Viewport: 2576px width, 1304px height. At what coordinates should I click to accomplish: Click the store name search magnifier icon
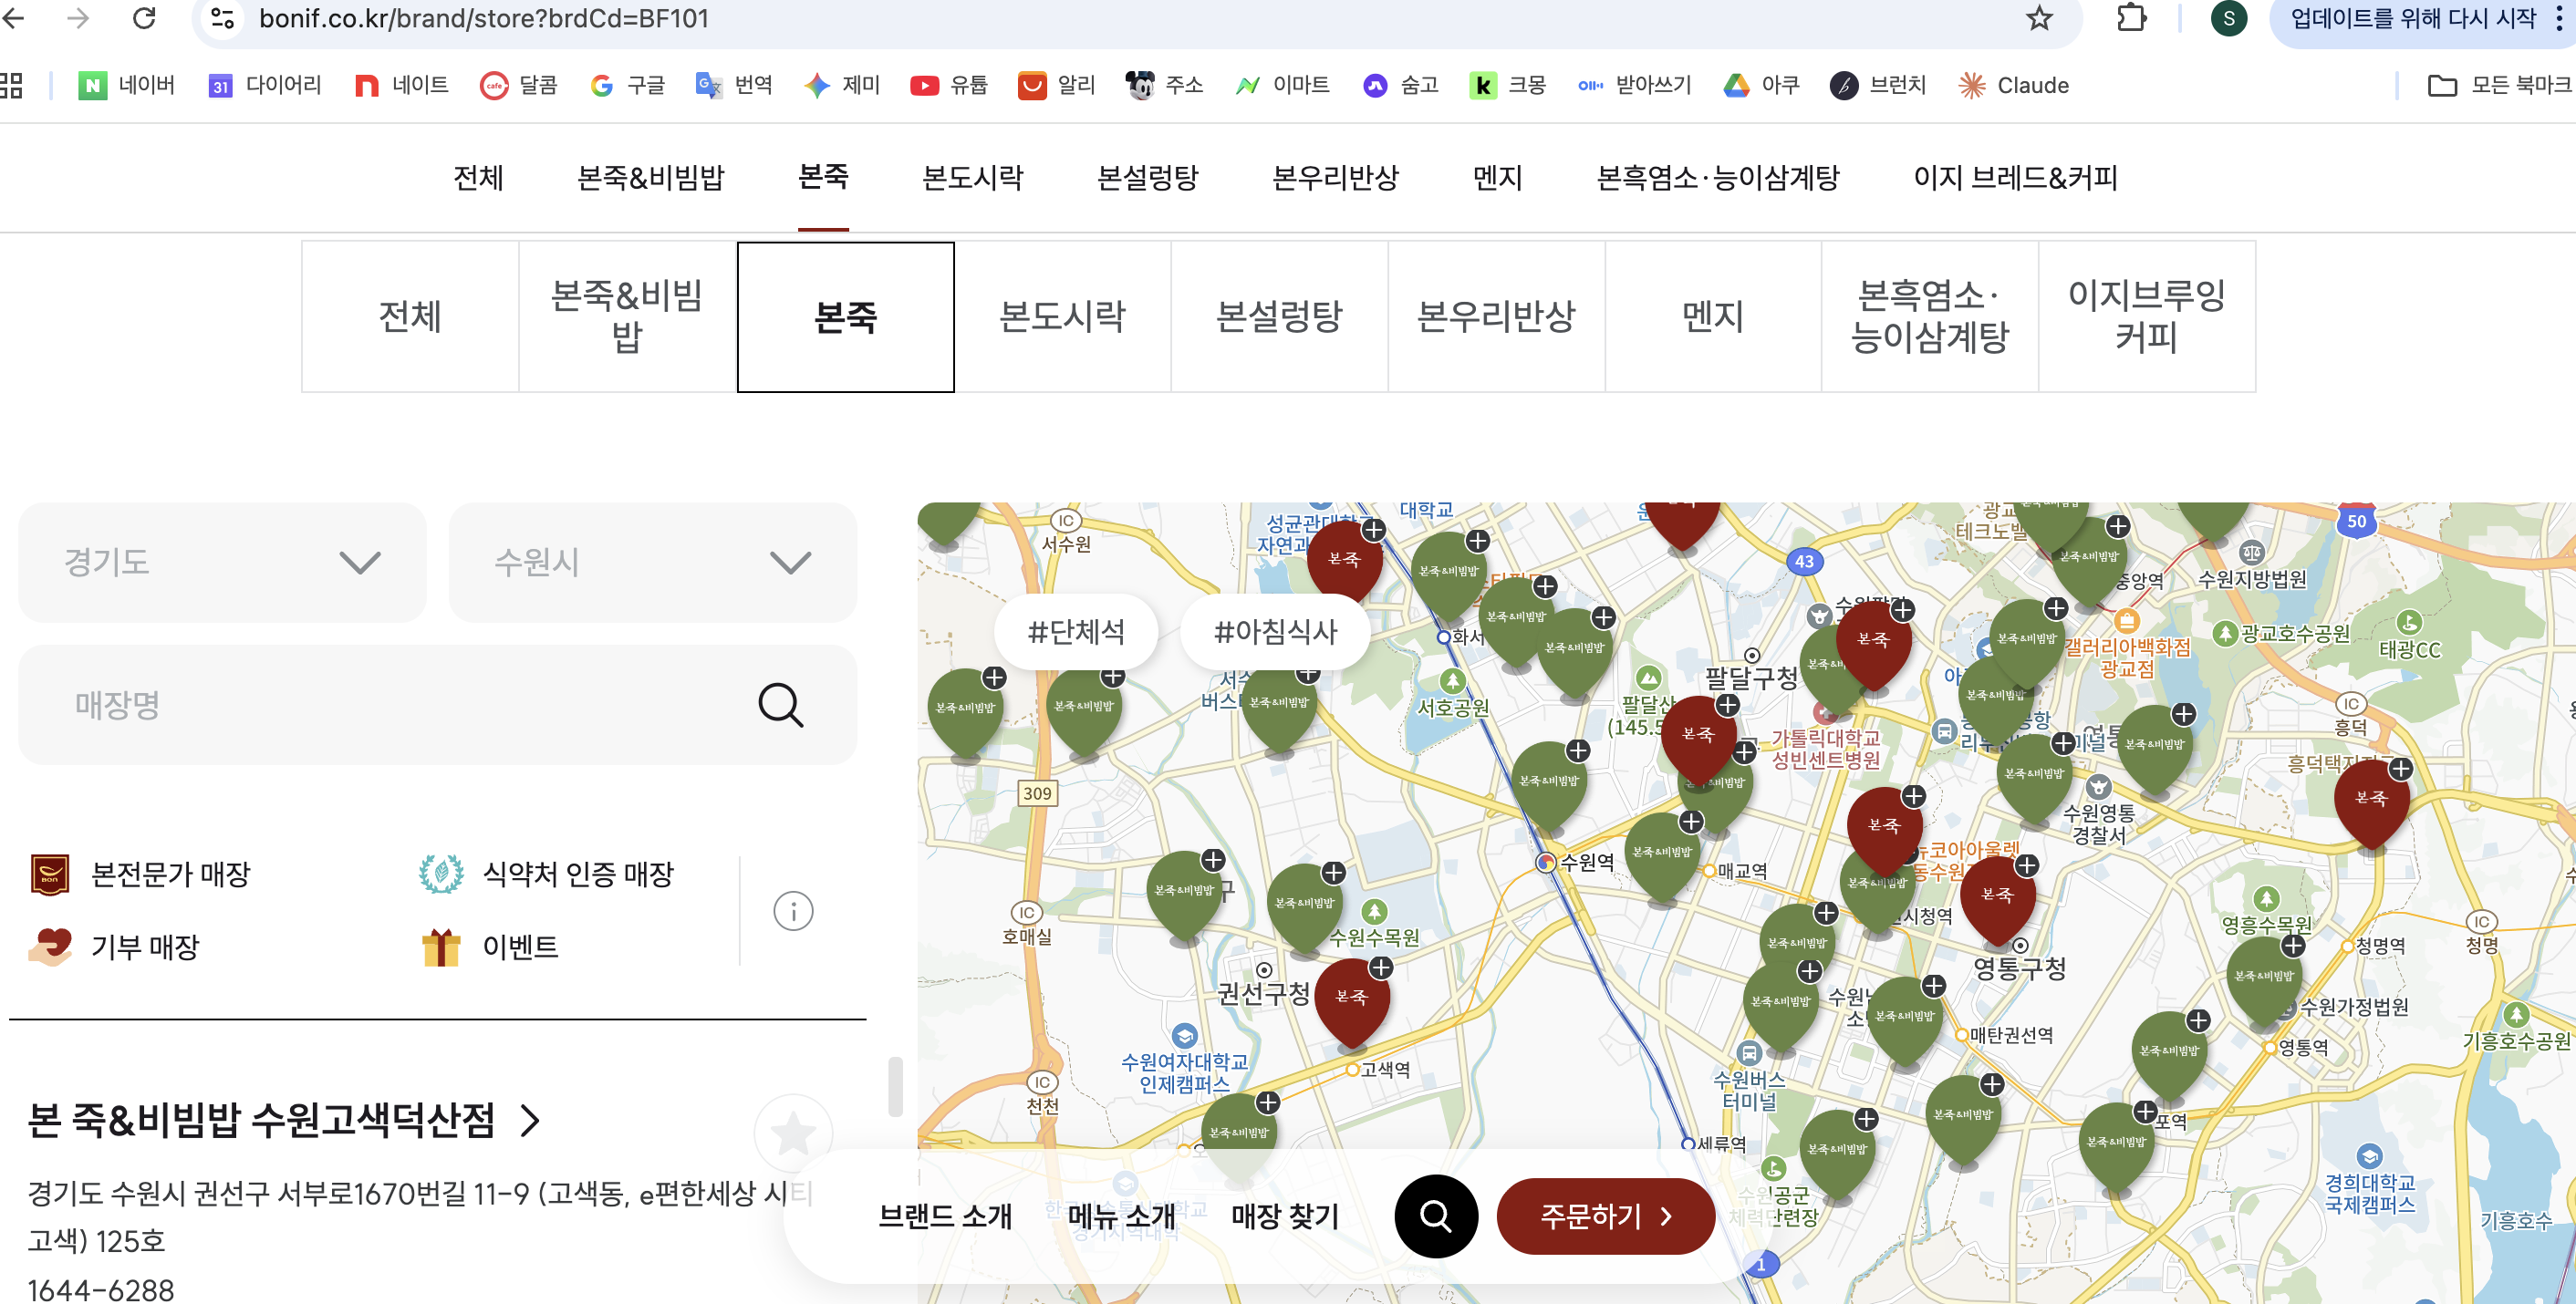click(x=780, y=705)
